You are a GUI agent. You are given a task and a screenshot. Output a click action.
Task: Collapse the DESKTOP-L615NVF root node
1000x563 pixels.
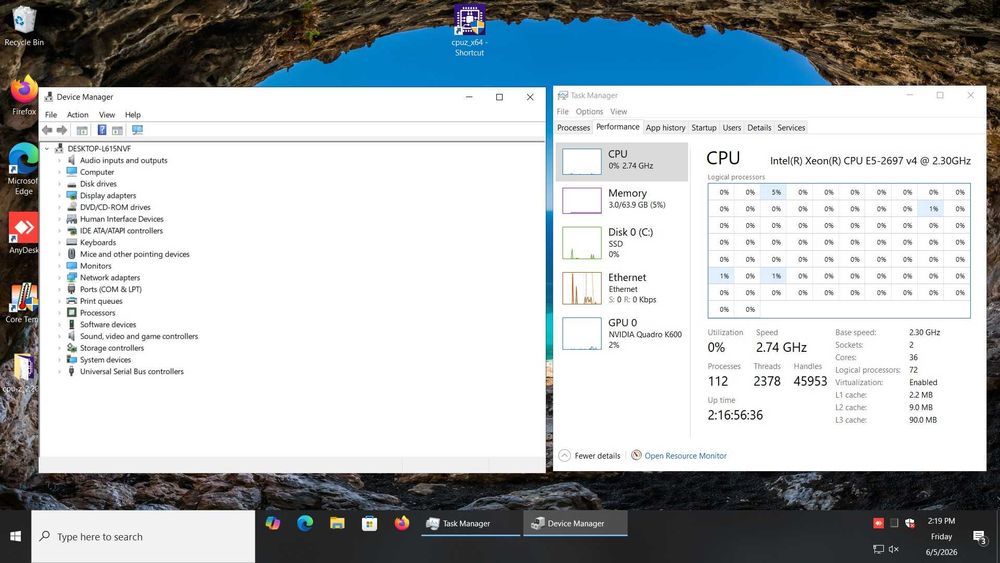[x=47, y=149]
